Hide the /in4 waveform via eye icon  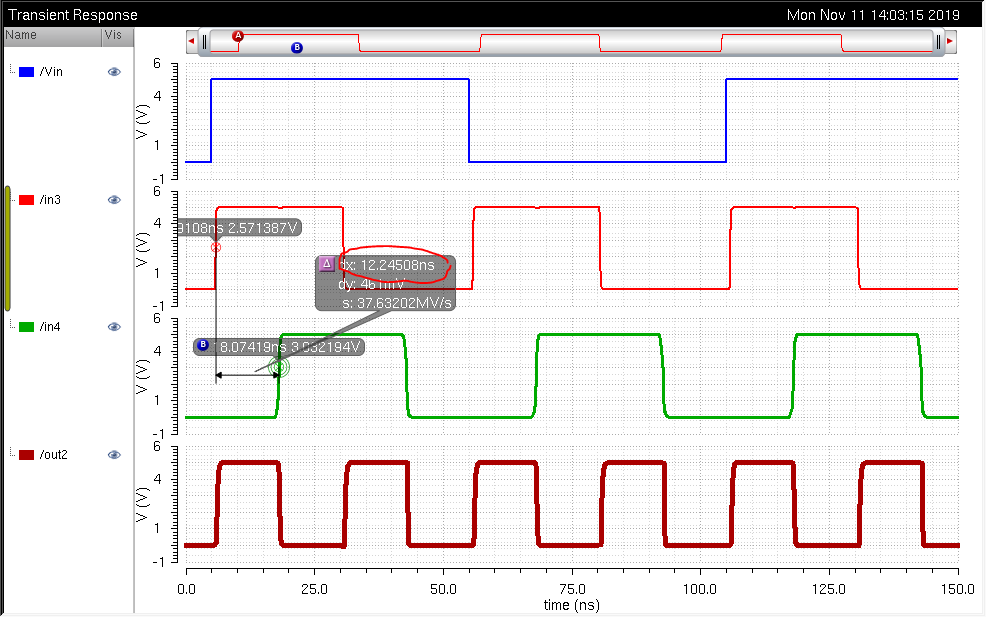(x=114, y=327)
